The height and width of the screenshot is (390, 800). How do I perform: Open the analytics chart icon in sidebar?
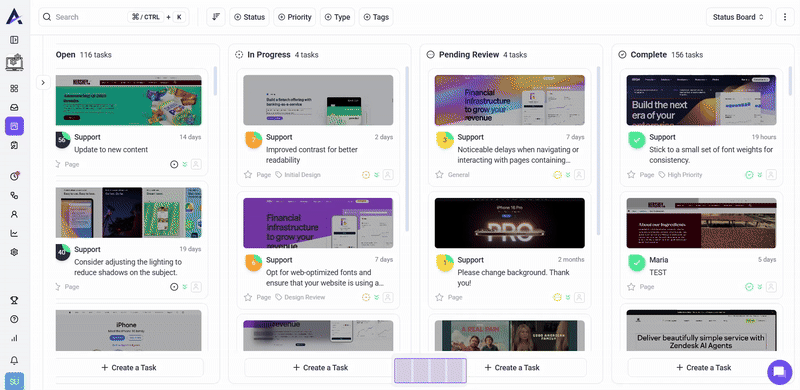14,233
